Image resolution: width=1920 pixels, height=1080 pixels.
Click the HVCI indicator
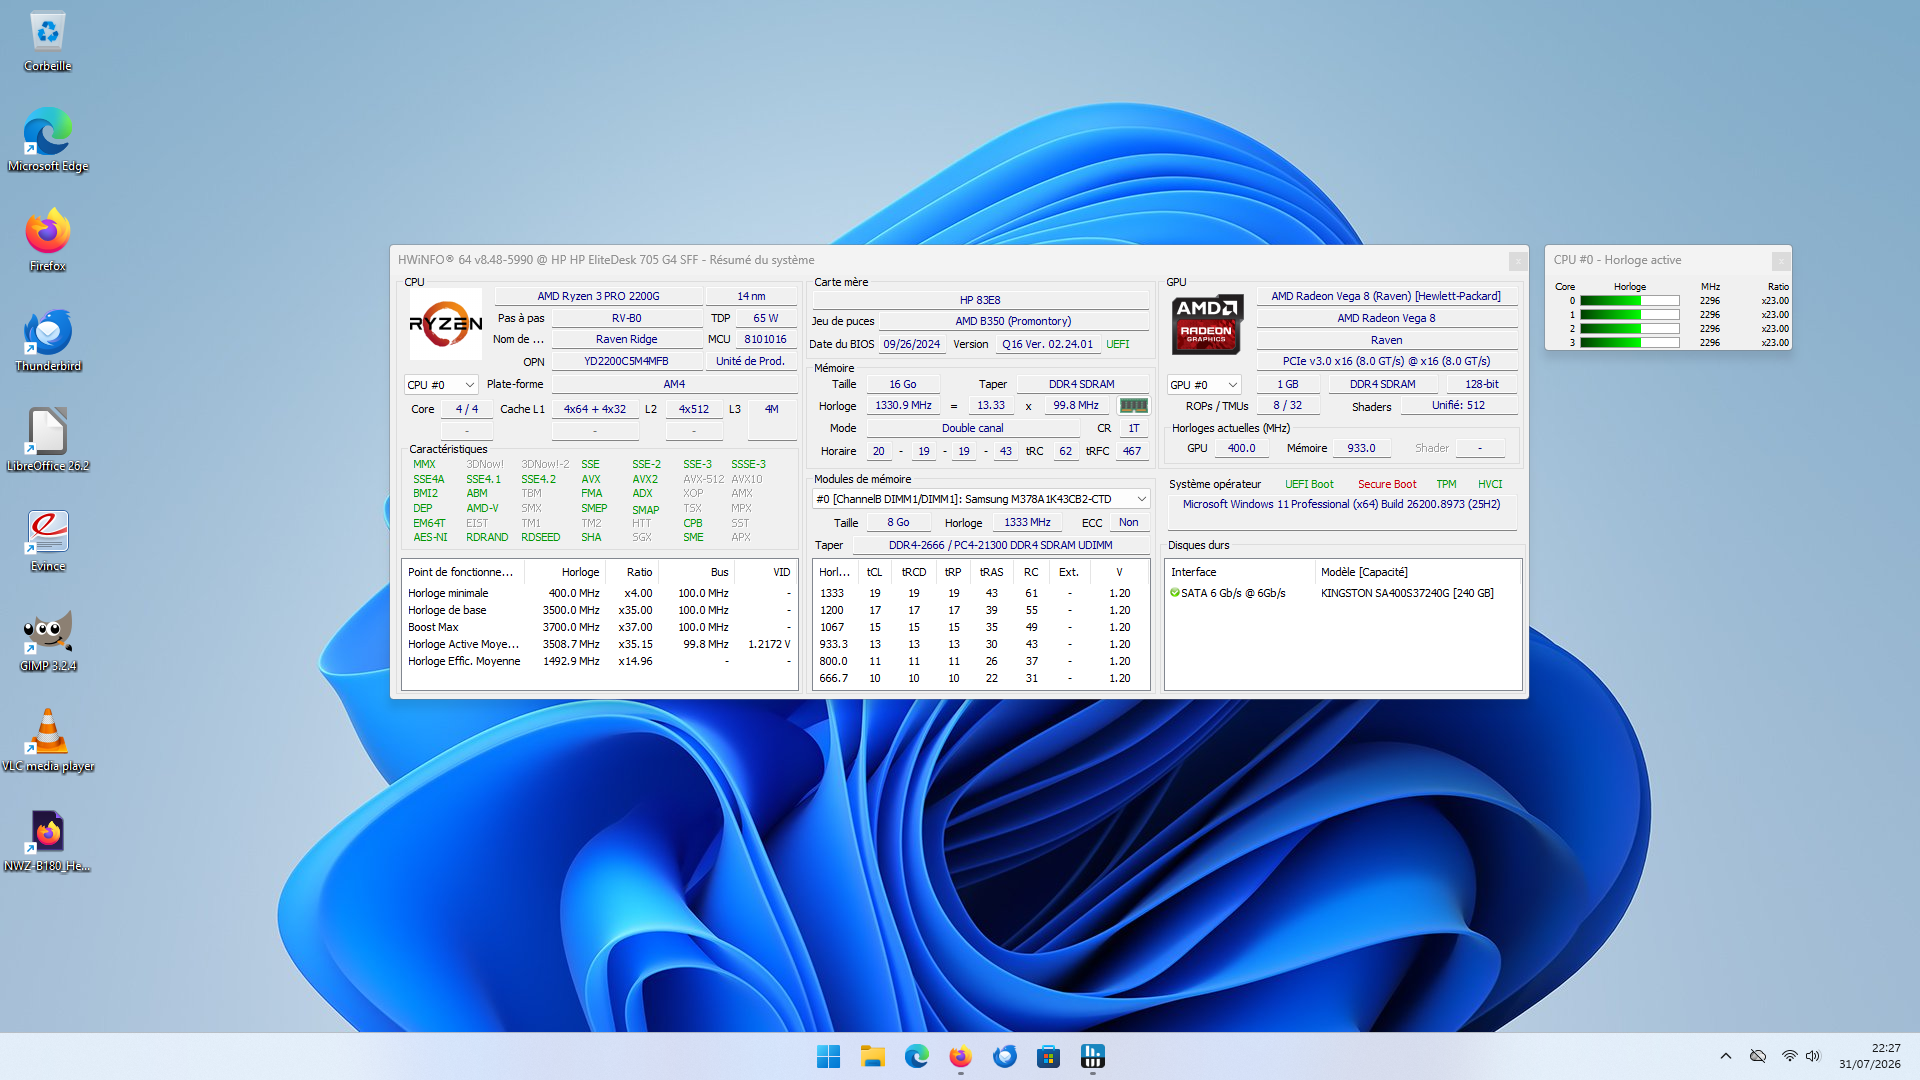click(x=1490, y=484)
